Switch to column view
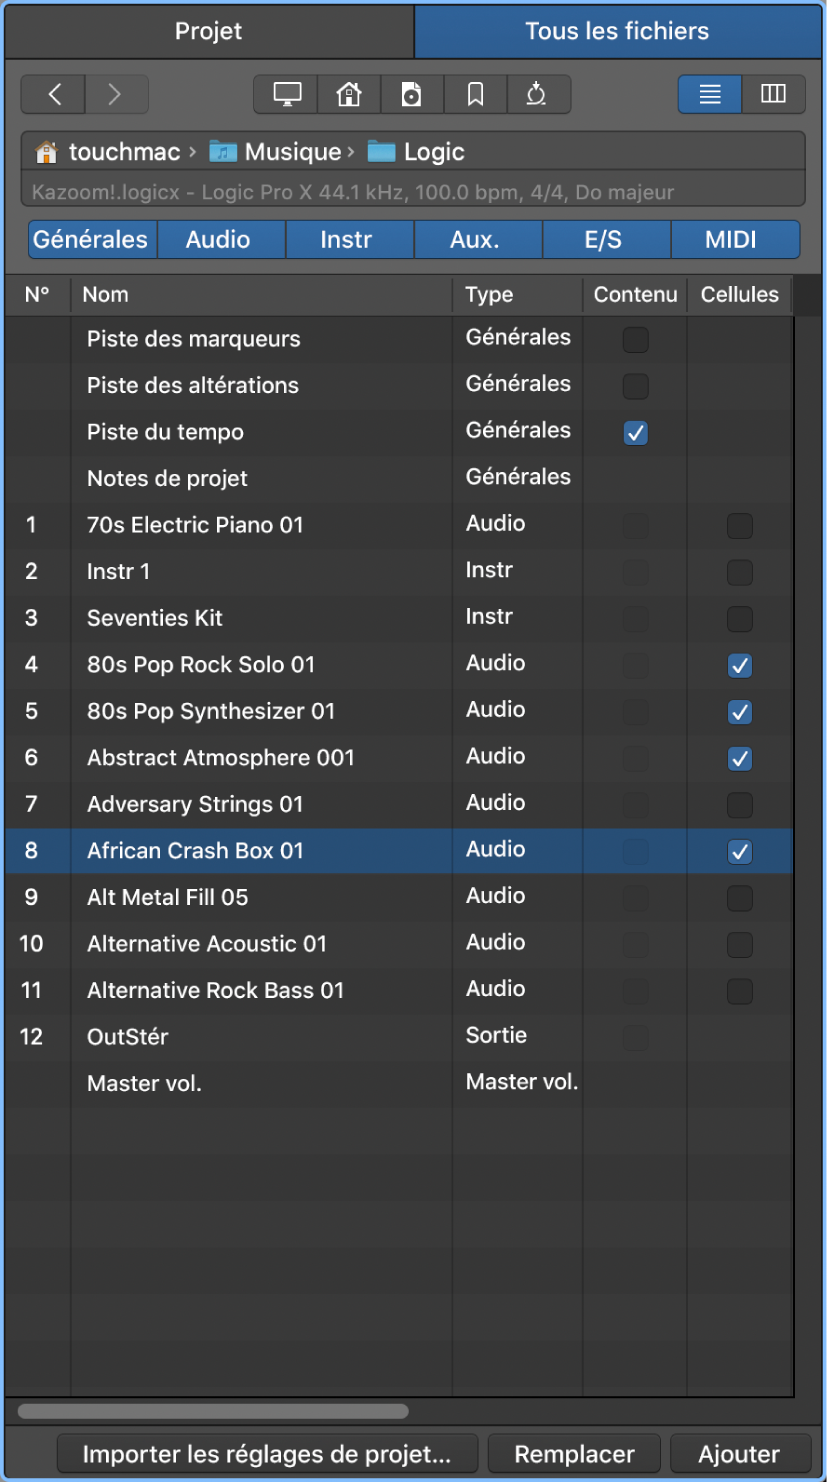827x1484 pixels. coord(773,94)
